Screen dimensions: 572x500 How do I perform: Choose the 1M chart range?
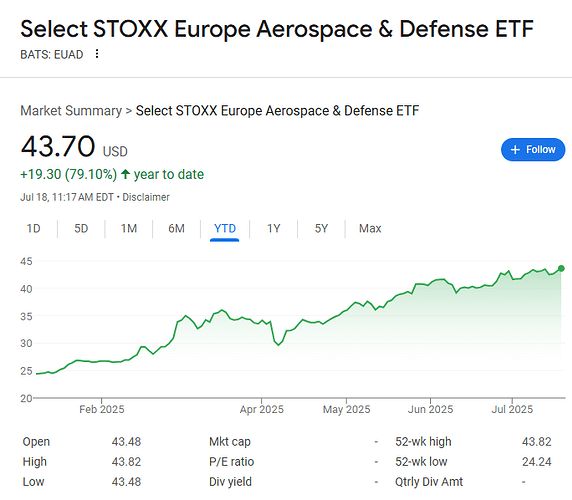pos(129,229)
